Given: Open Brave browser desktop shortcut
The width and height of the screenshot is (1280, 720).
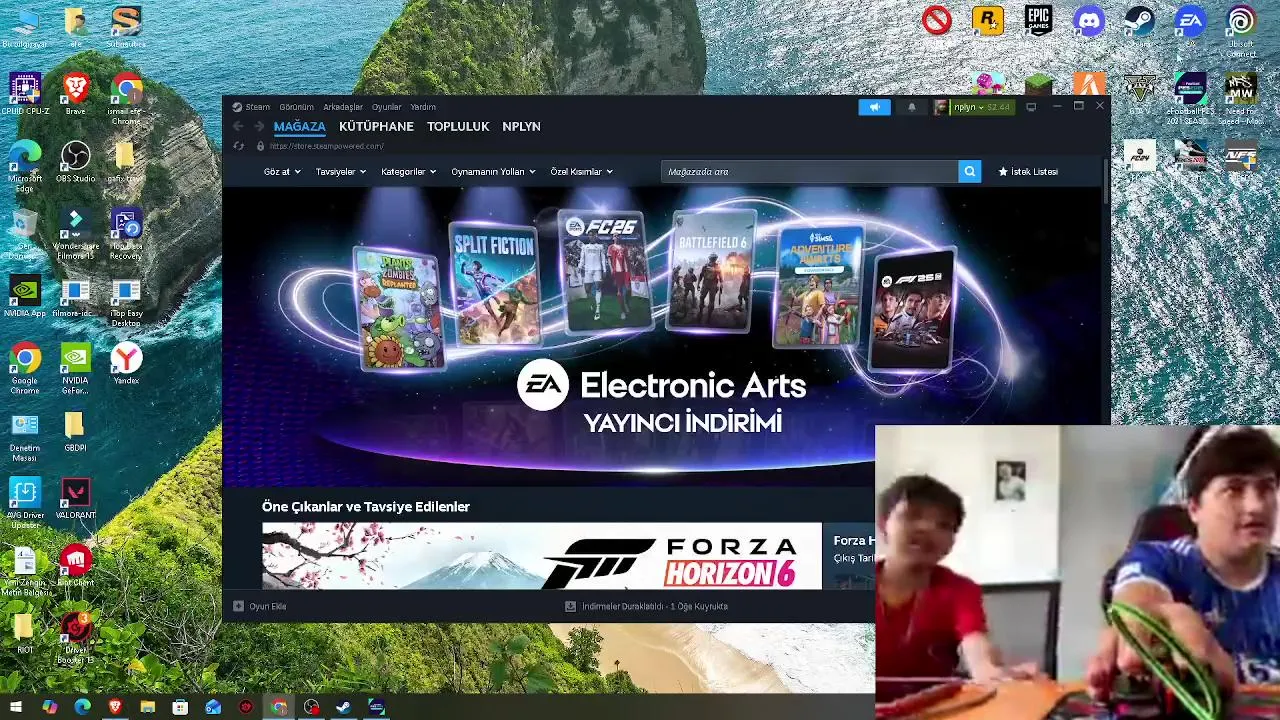Looking at the screenshot, I should (x=75, y=93).
